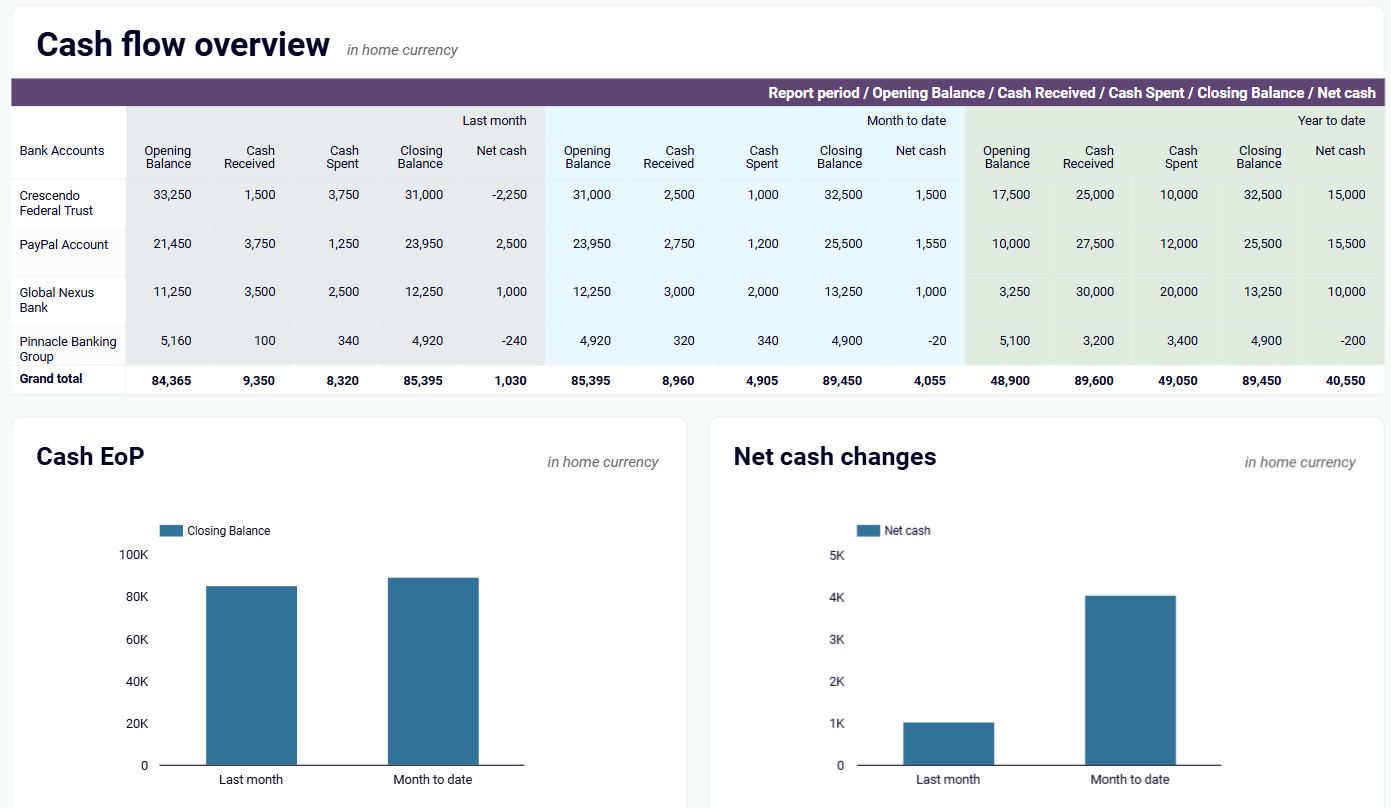Click the -20 Pinnacle net cash cell
The width and height of the screenshot is (1391, 808).
pyautogui.click(x=937, y=341)
